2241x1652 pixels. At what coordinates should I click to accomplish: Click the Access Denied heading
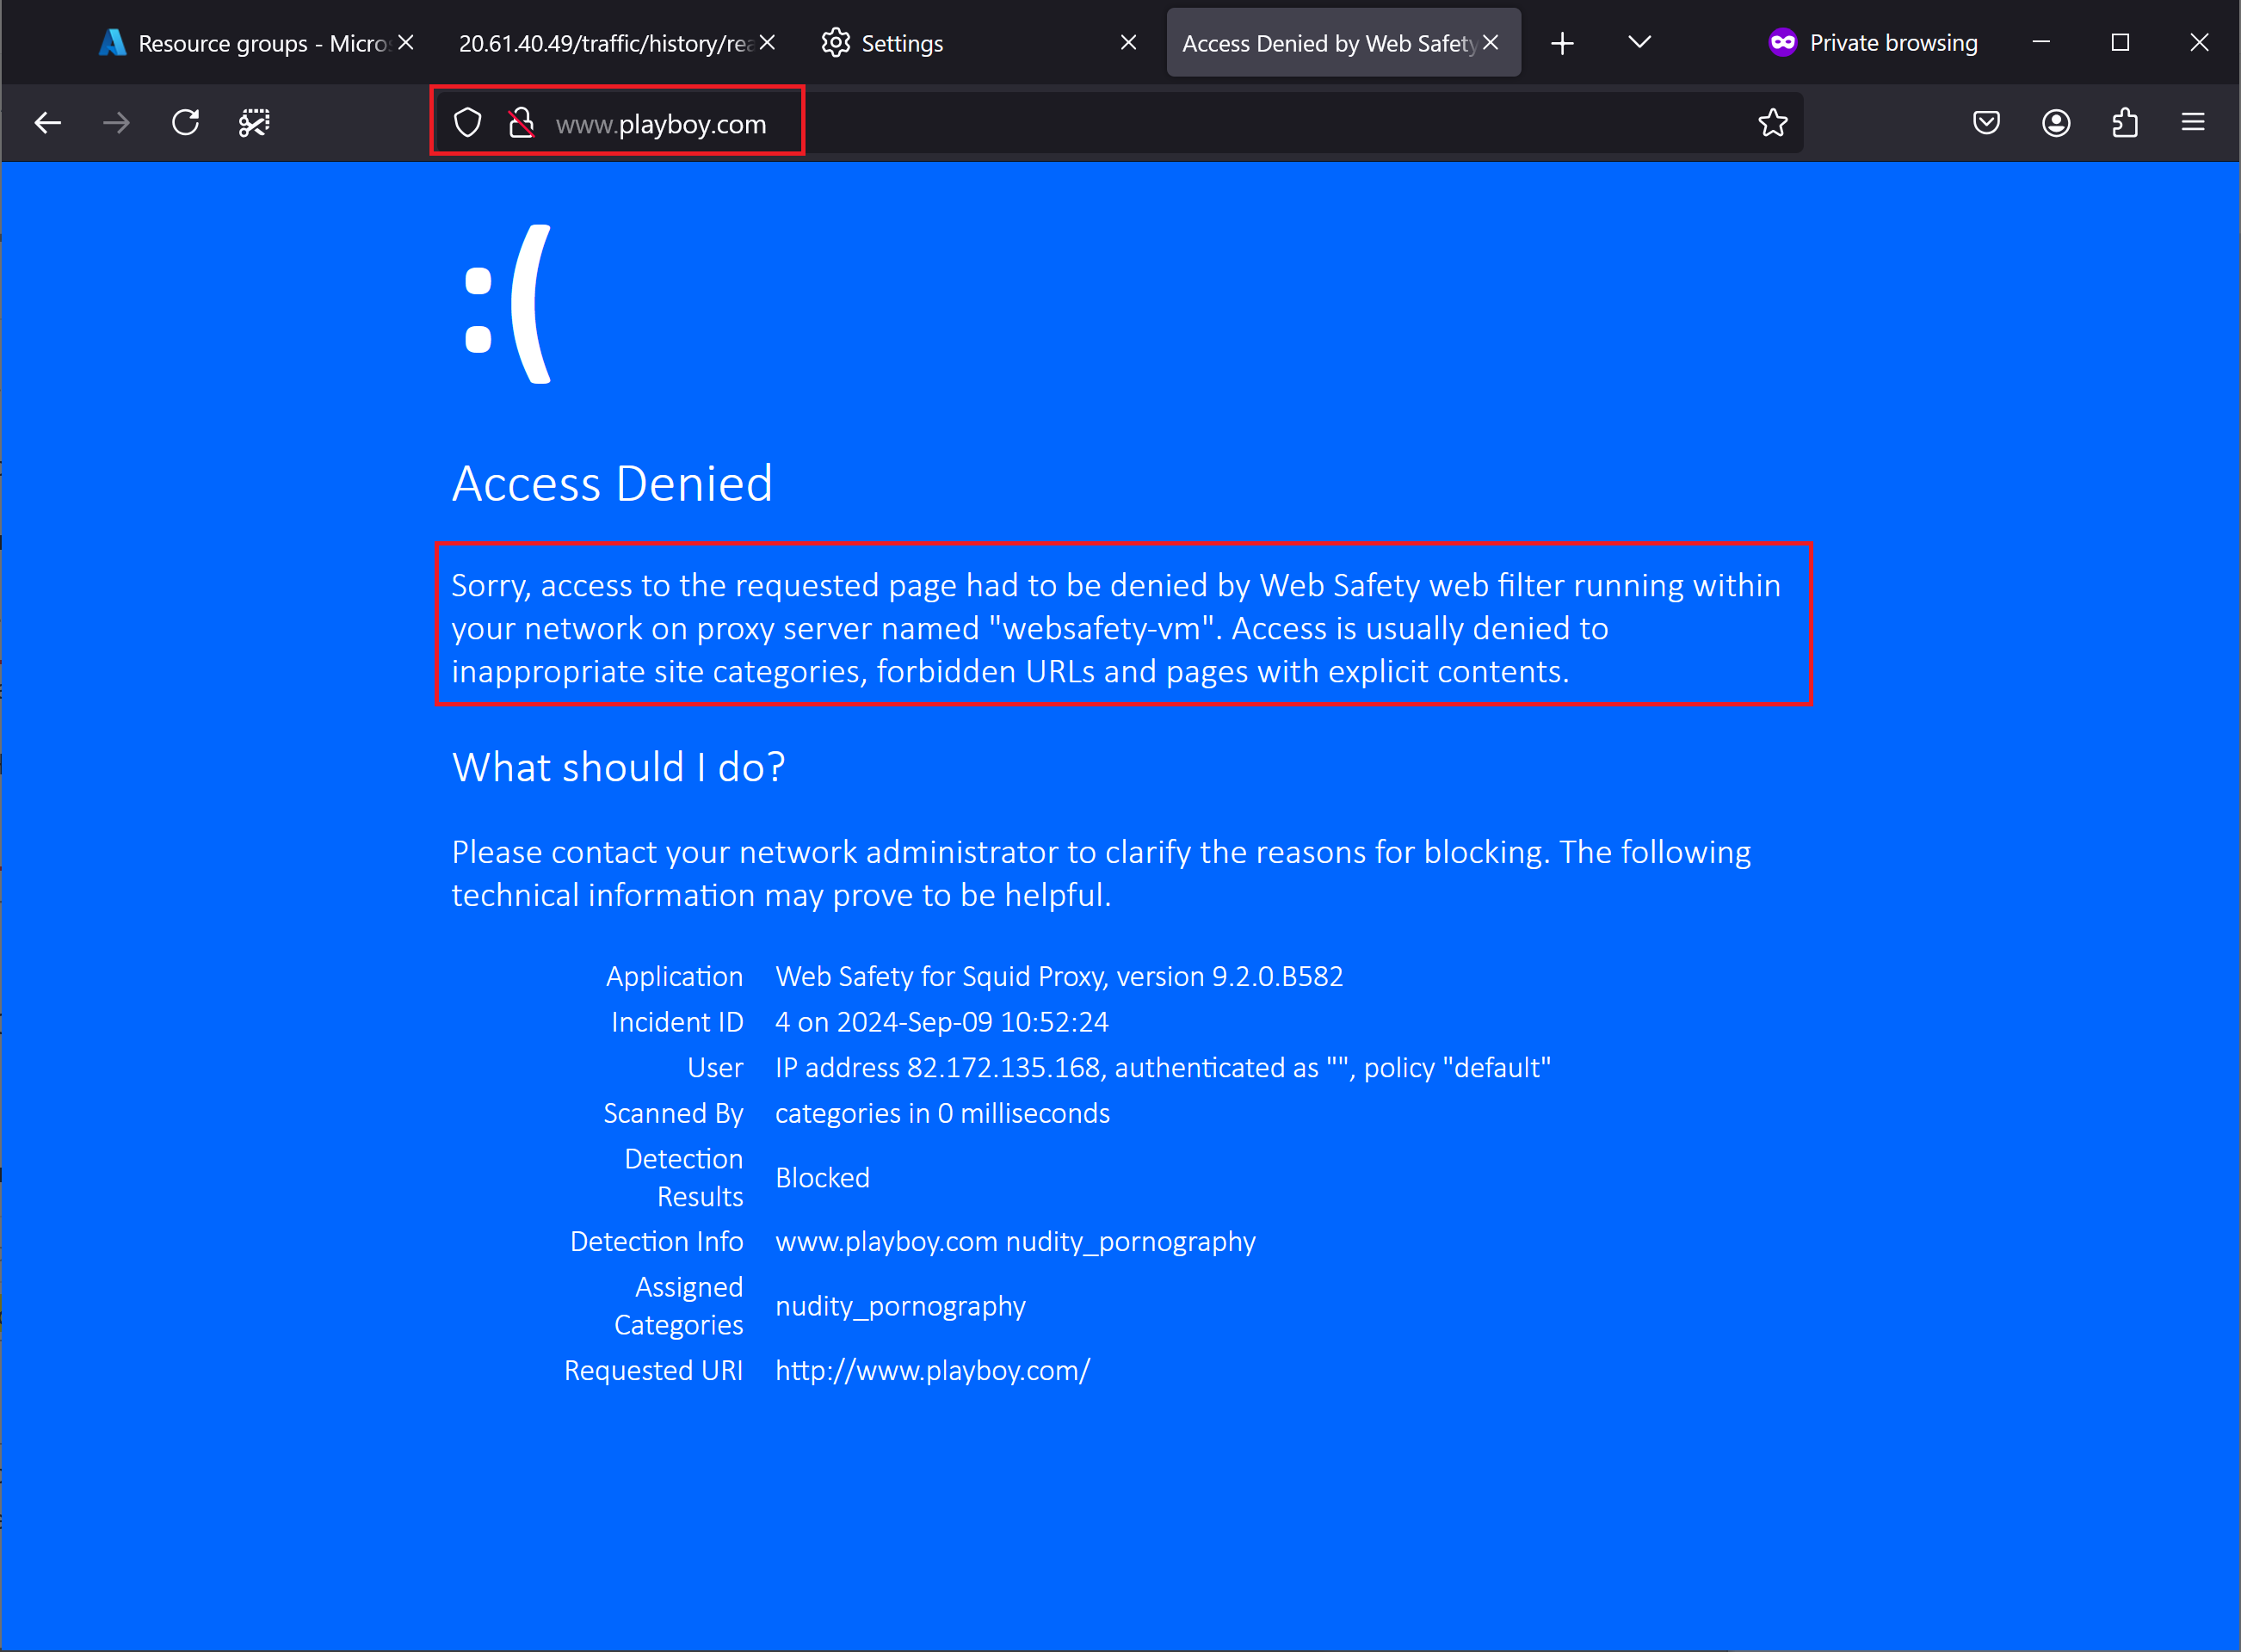pyautogui.click(x=612, y=484)
